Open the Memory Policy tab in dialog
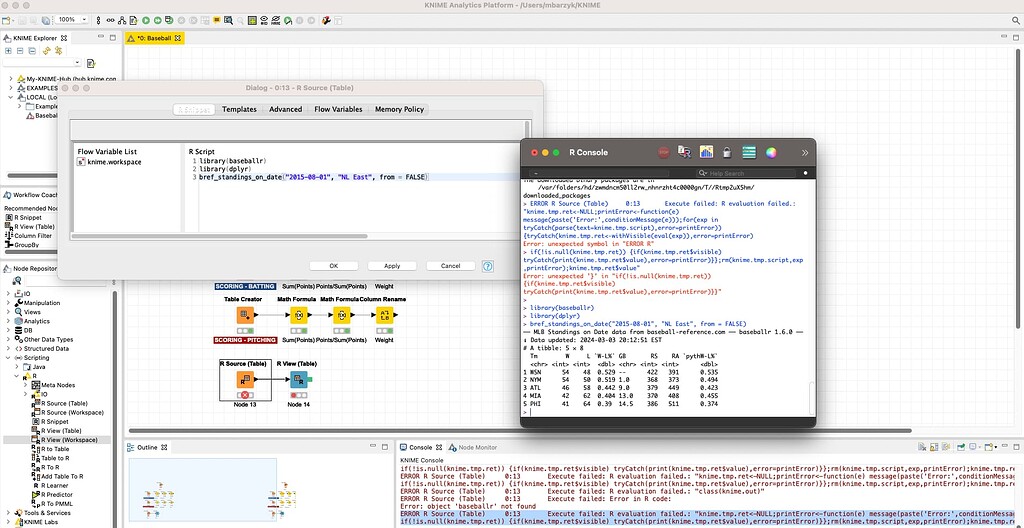This screenshot has height=528, width=1024. tap(399, 109)
